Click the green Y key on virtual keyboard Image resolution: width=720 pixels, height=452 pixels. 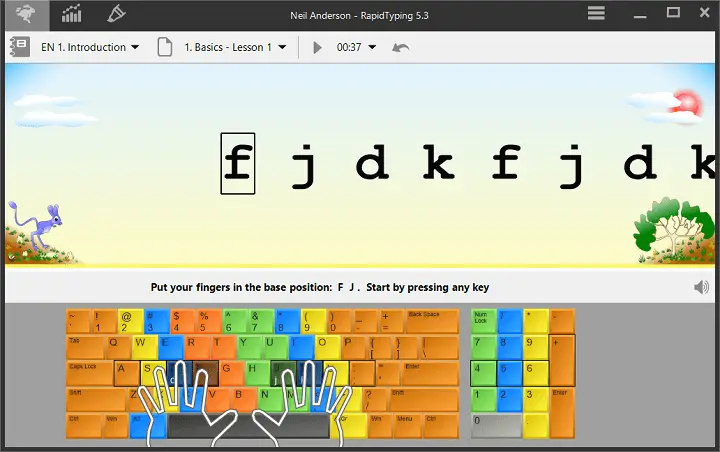click(x=249, y=347)
